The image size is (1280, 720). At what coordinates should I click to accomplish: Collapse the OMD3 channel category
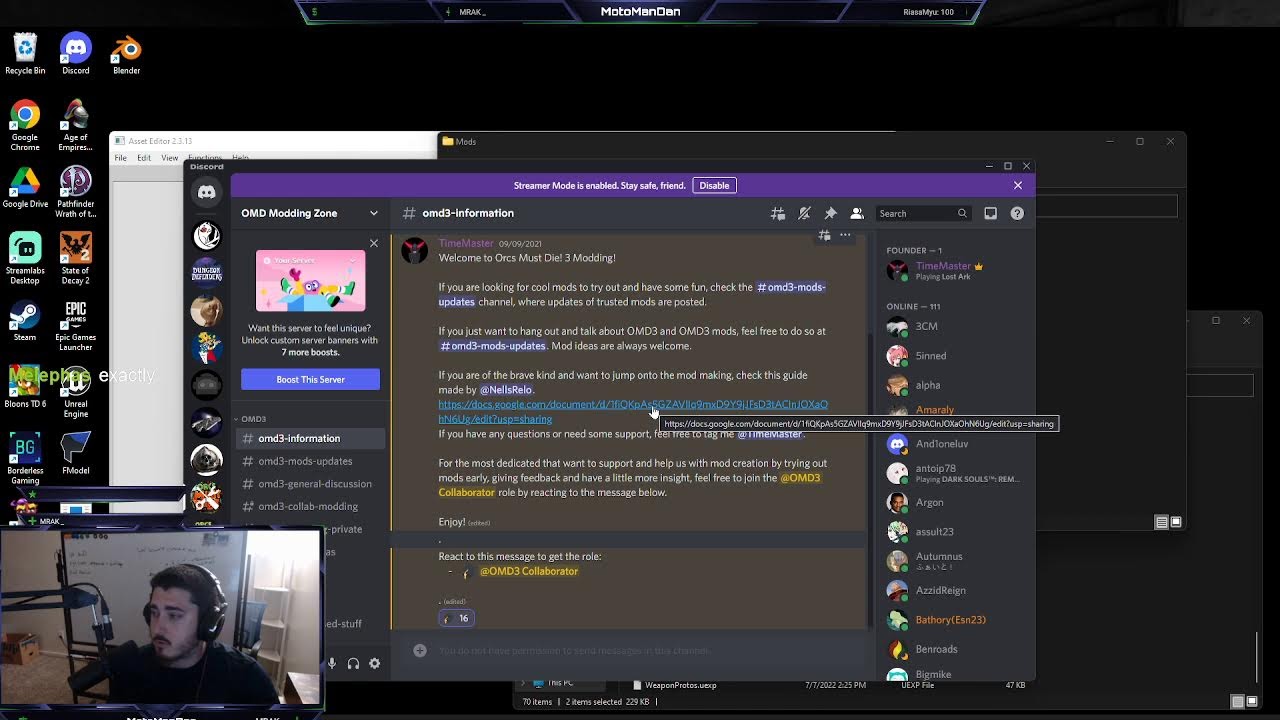pos(253,419)
